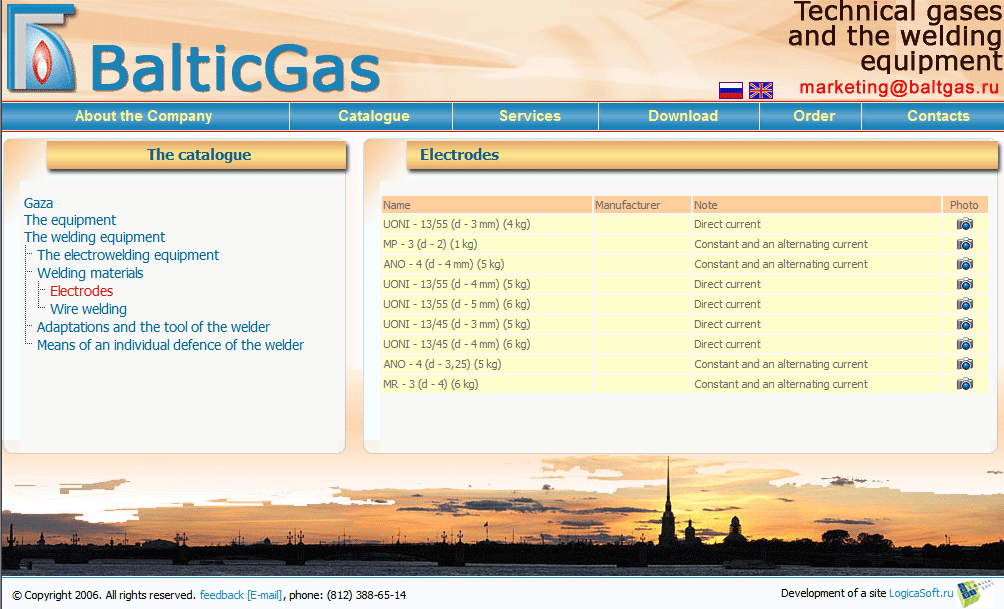Open the Contacts page
The width and height of the screenshot is (1004, 609).
pos(938,116)
